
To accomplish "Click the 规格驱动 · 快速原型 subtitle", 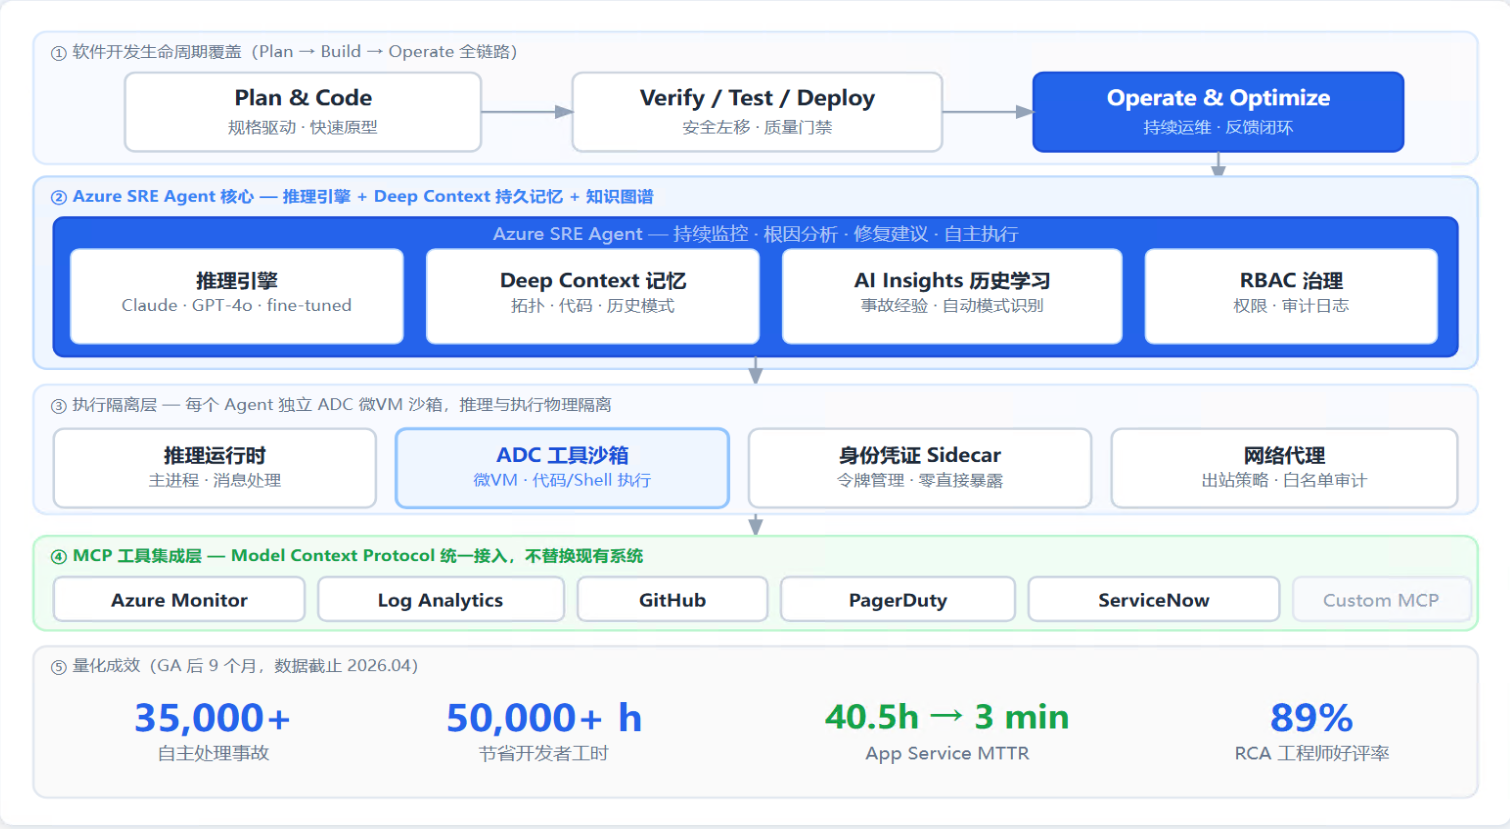I will 303,127.
